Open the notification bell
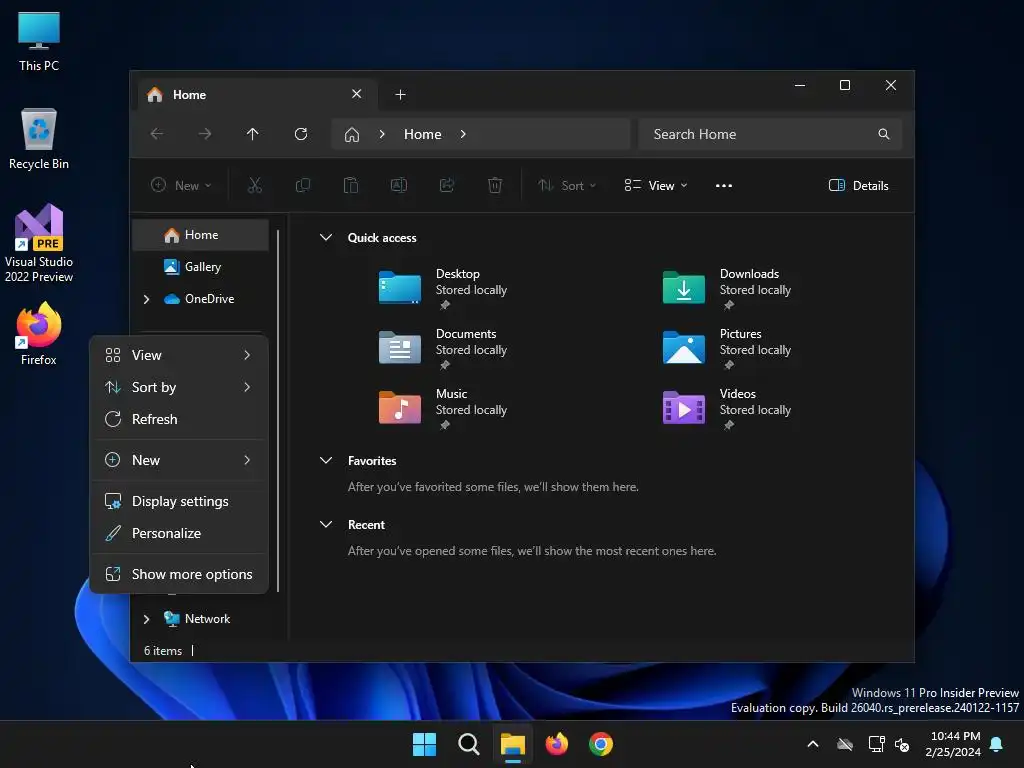Viewport: 1024px width, 768px height. (997, 744)
